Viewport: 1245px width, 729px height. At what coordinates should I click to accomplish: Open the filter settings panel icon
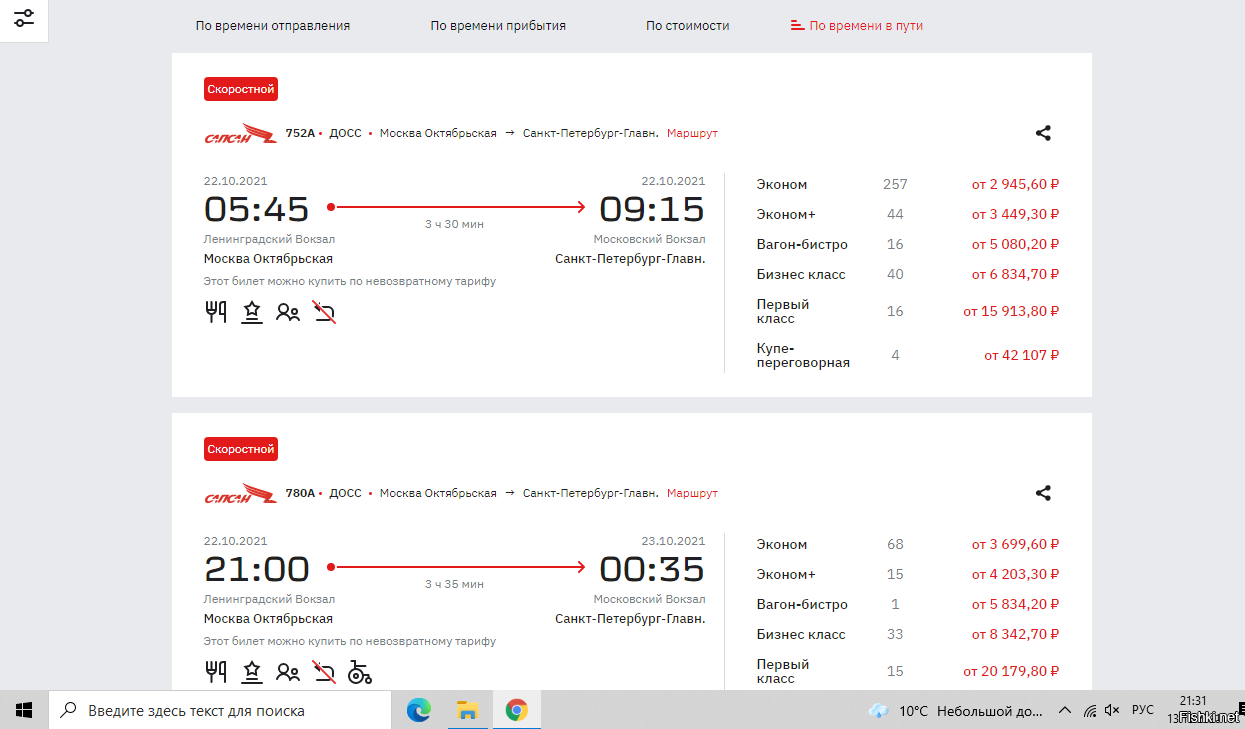click(24, 19)
